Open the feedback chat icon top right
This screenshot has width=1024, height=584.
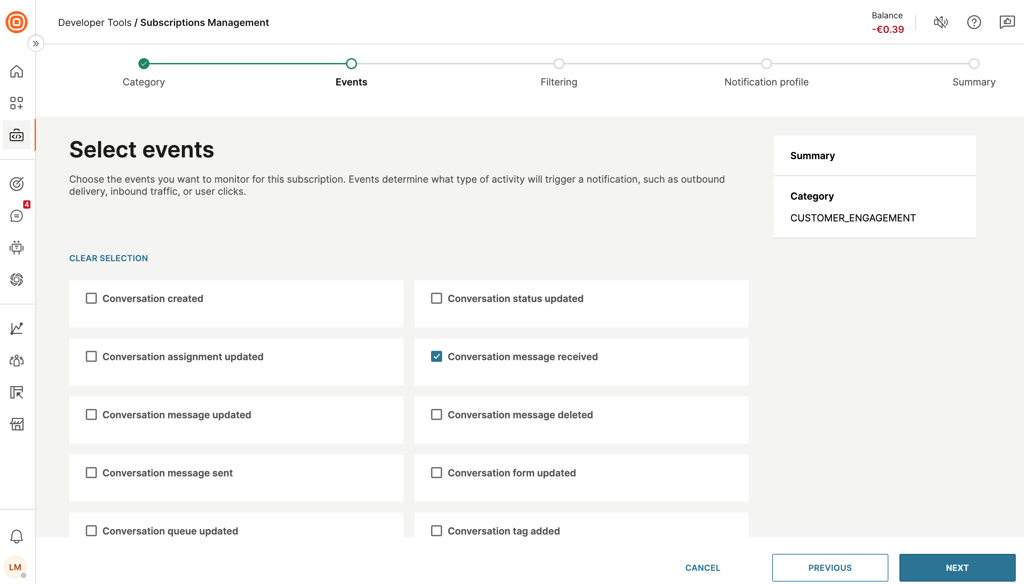[1007, 22]
